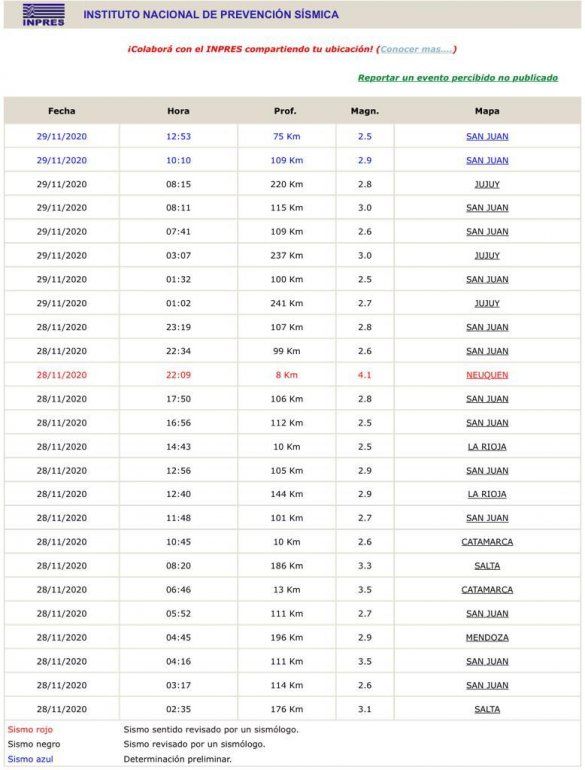The width and height of the screenshot is (585, 770).
Task: Open the MENDOZA map link
Action: 487,637
